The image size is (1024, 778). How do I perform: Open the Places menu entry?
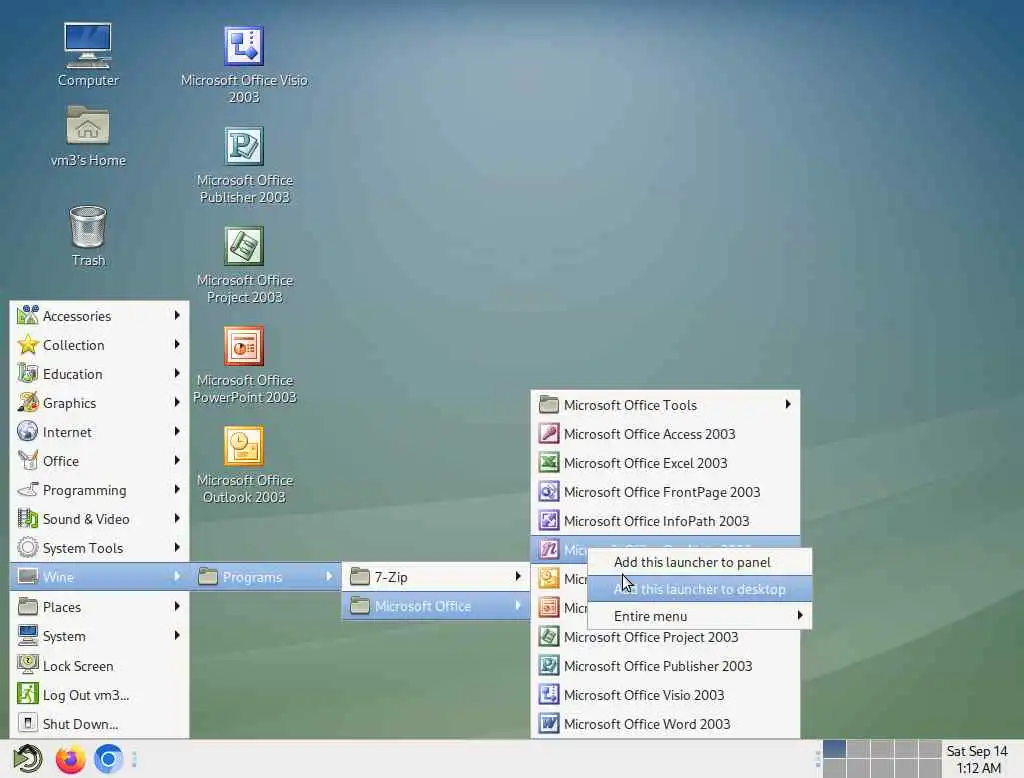click(99, 607)
